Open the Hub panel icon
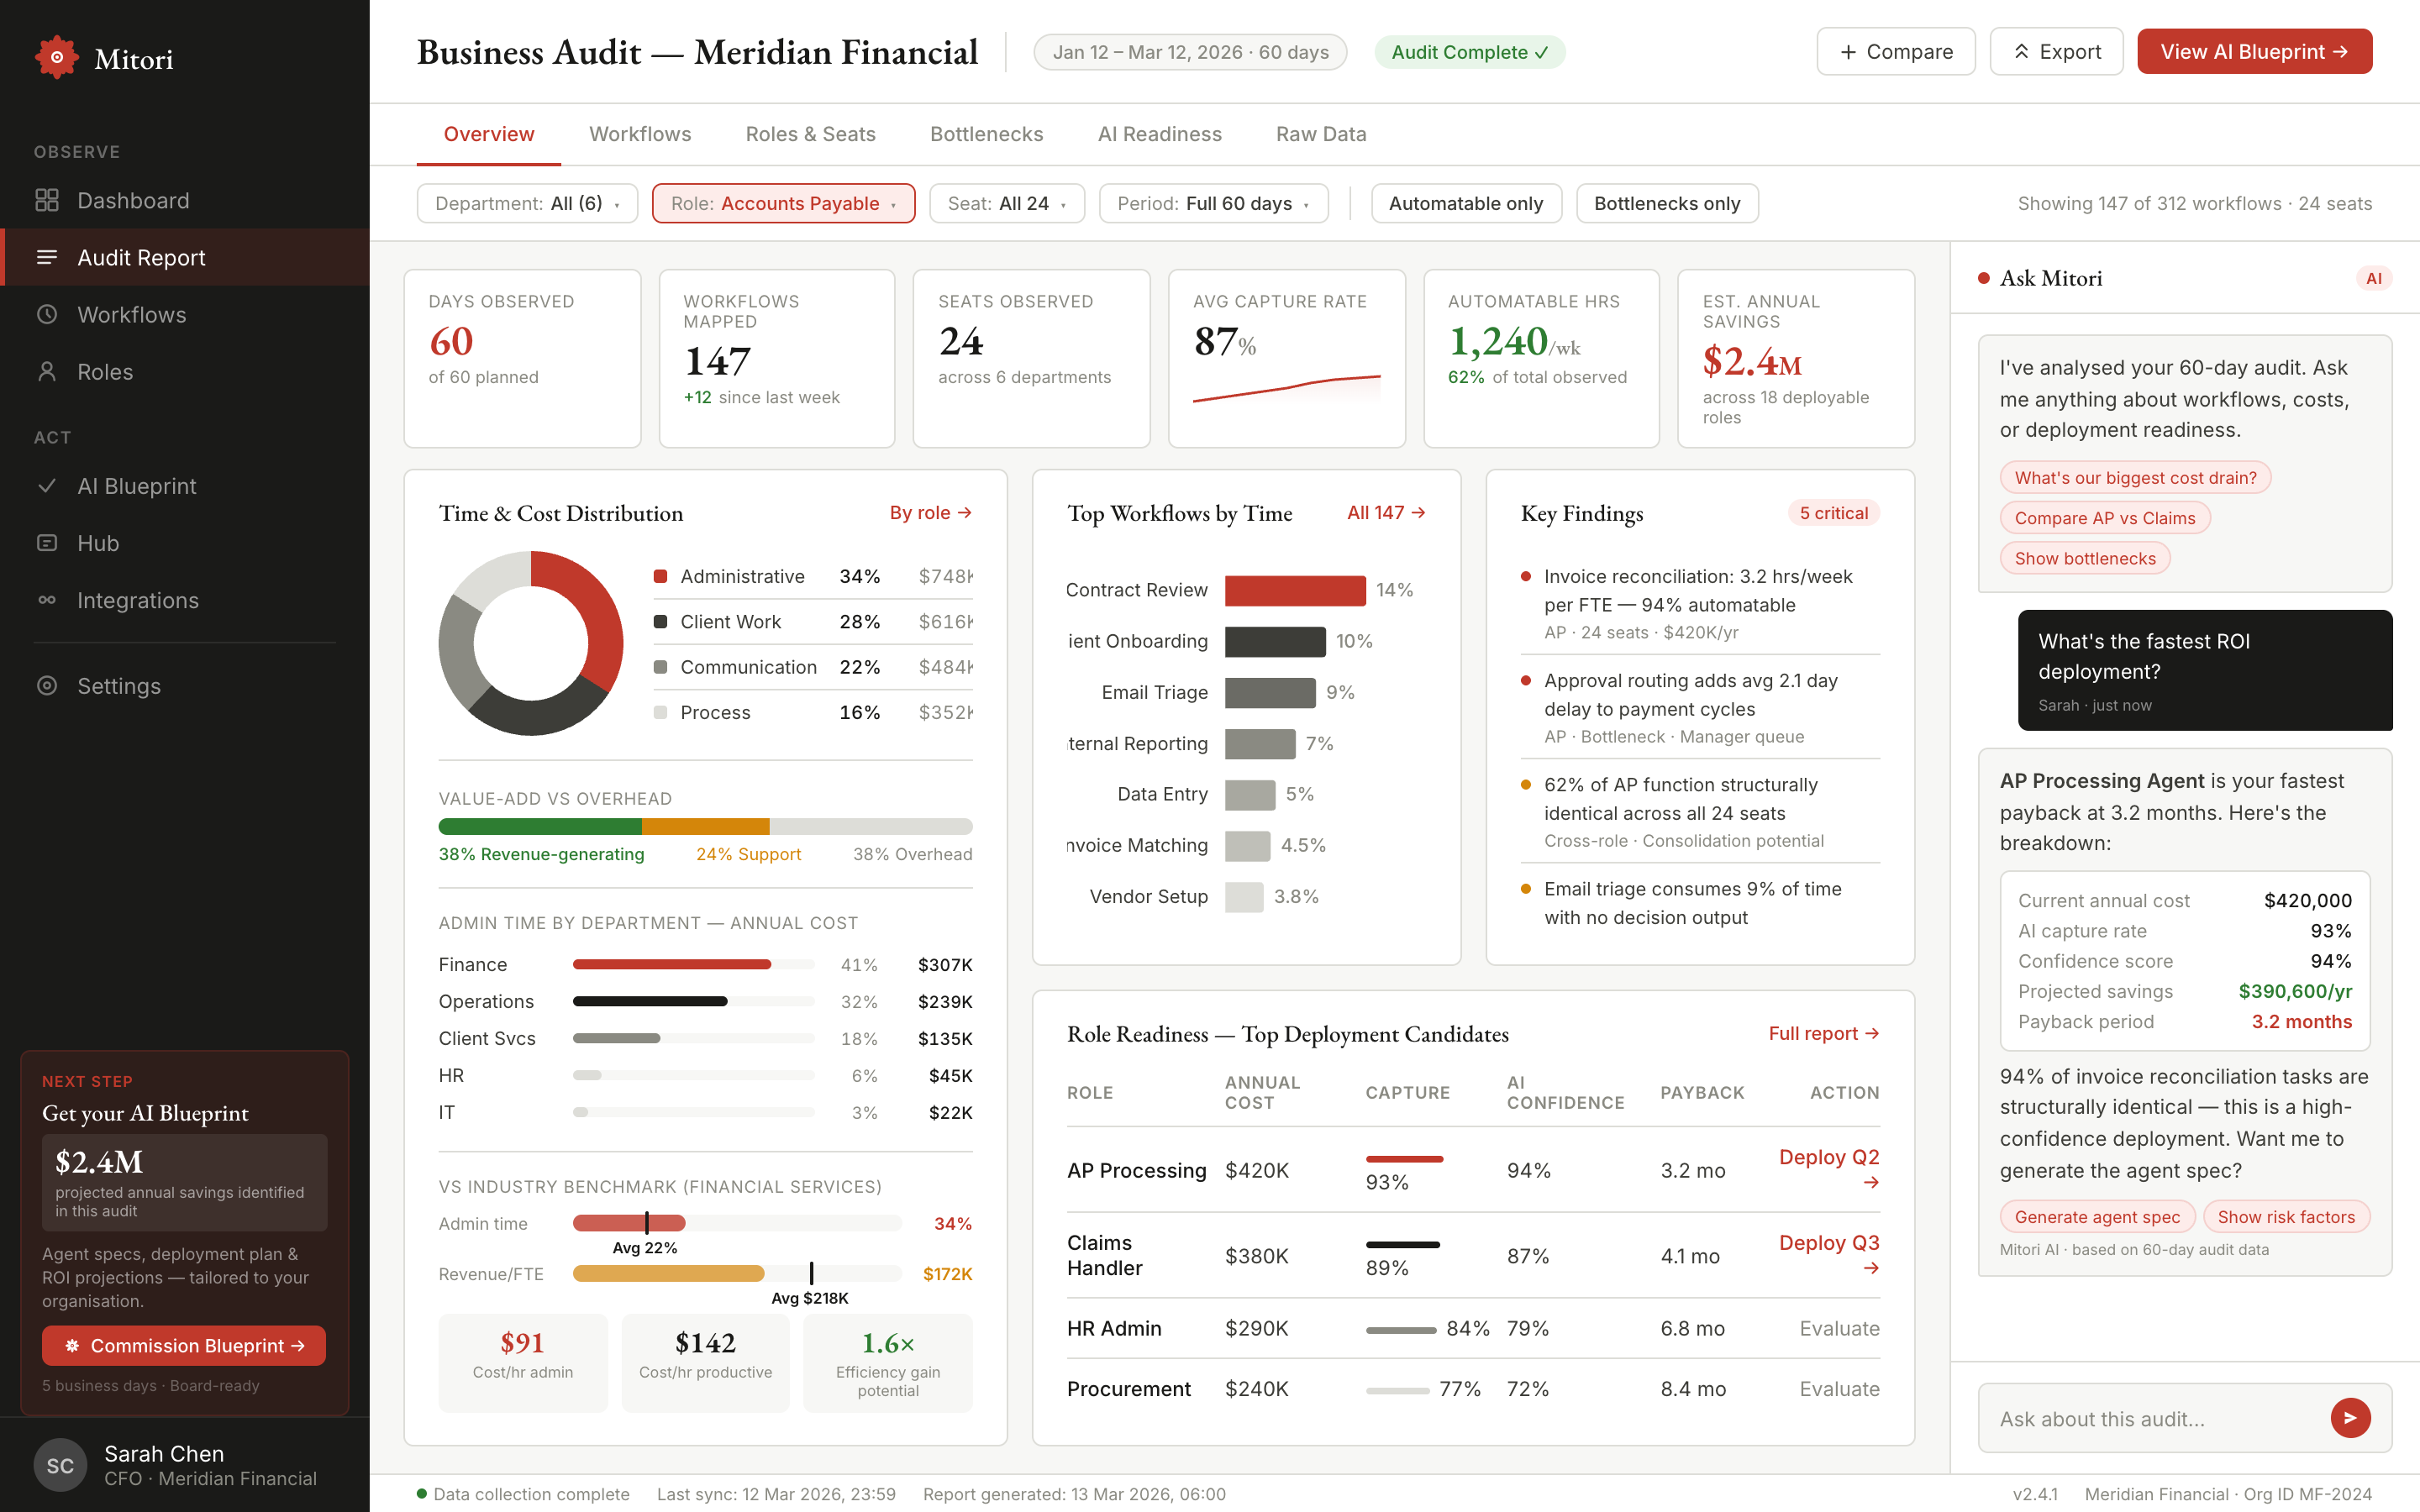The height and width of the screenshot is (1512, 2420). coord(47,543)
